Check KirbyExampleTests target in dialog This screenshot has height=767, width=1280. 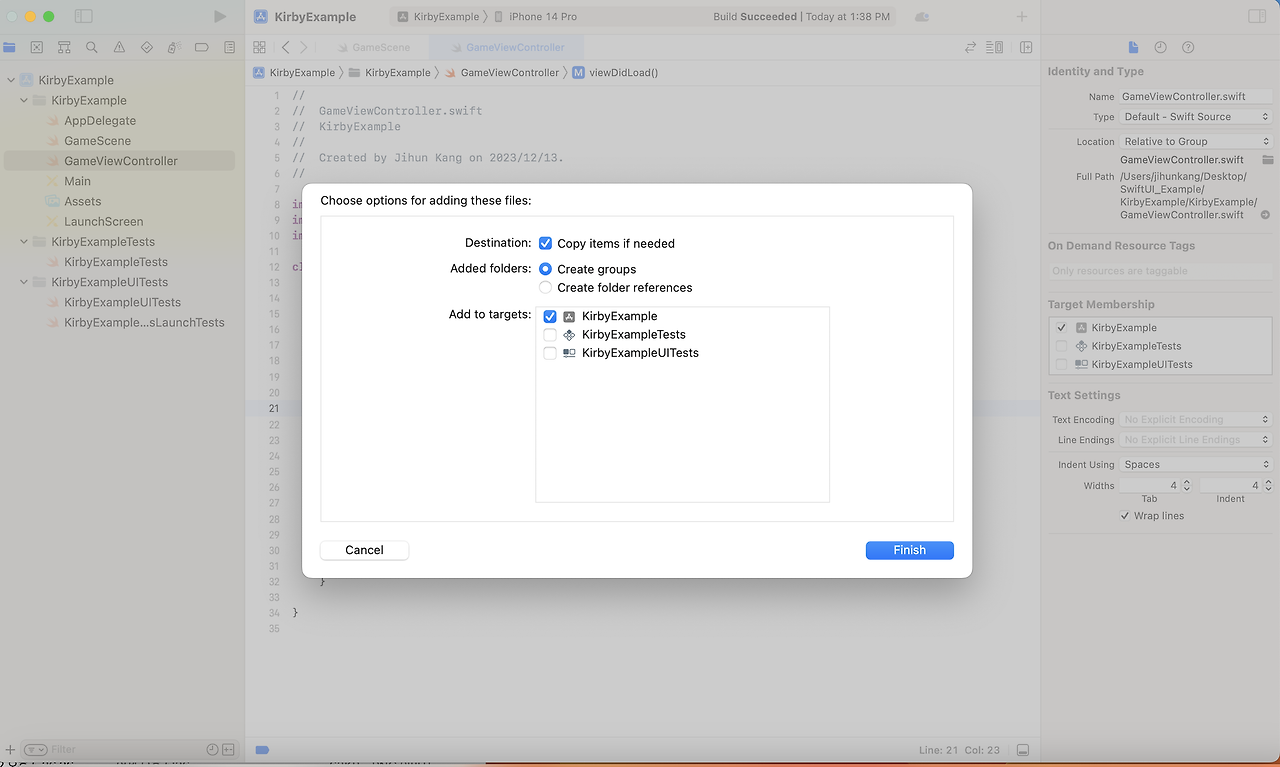tap(550, 334)
